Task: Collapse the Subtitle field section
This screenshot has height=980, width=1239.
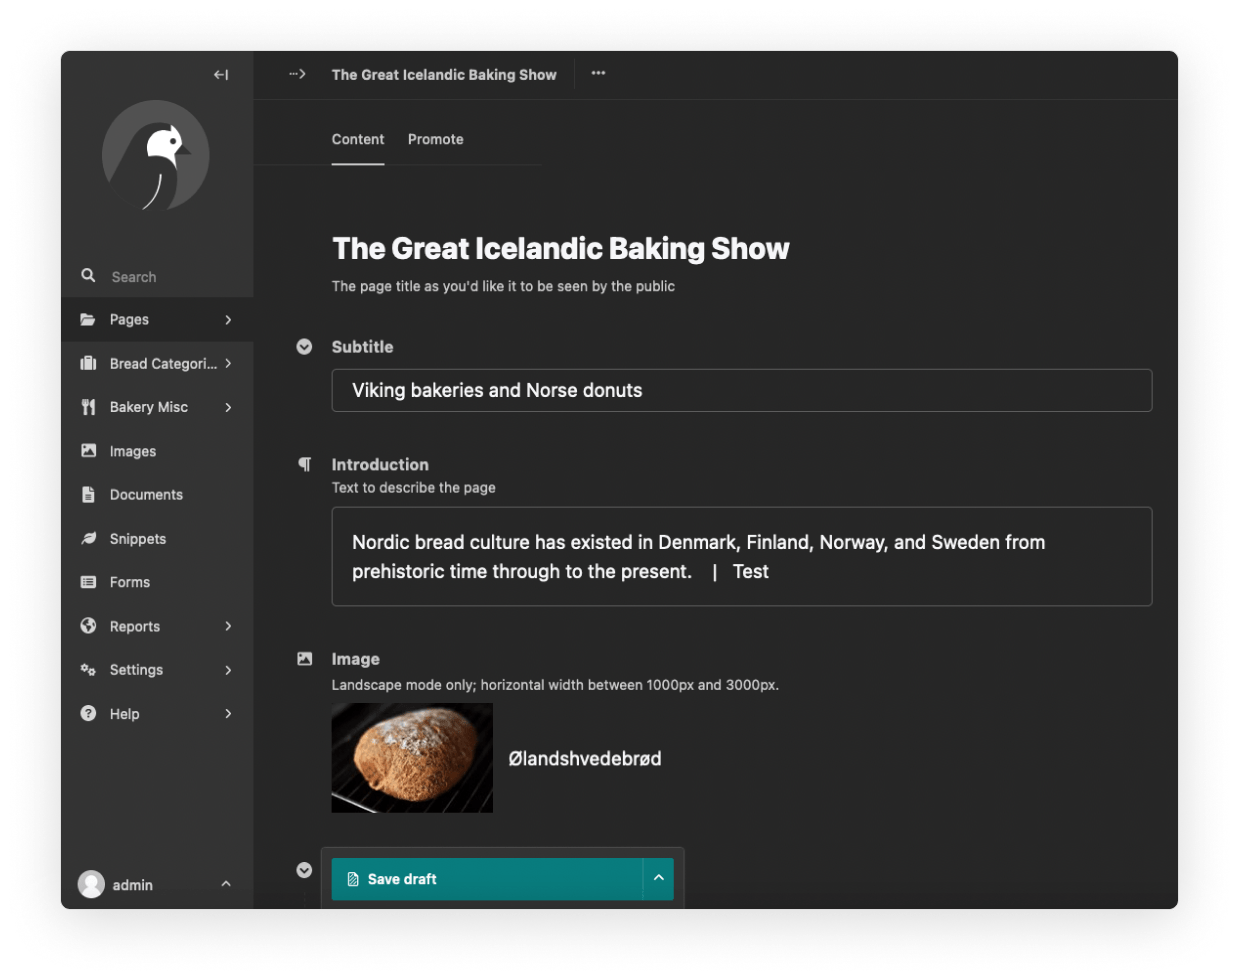Action: tap(303, 347)
